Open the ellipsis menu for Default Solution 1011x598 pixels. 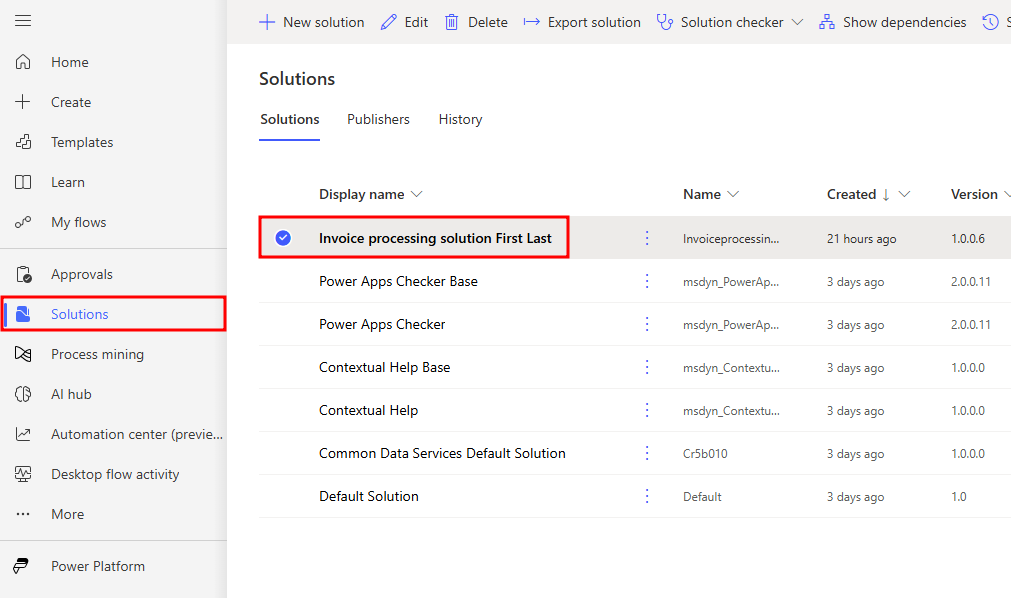646,495
